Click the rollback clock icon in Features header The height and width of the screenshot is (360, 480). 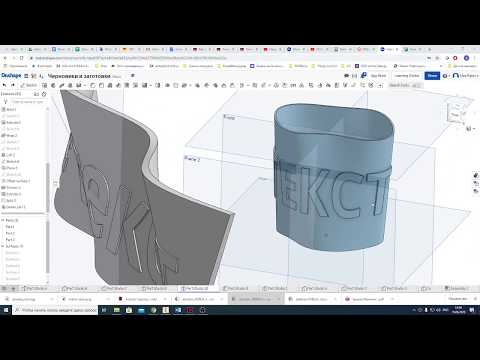44,94
